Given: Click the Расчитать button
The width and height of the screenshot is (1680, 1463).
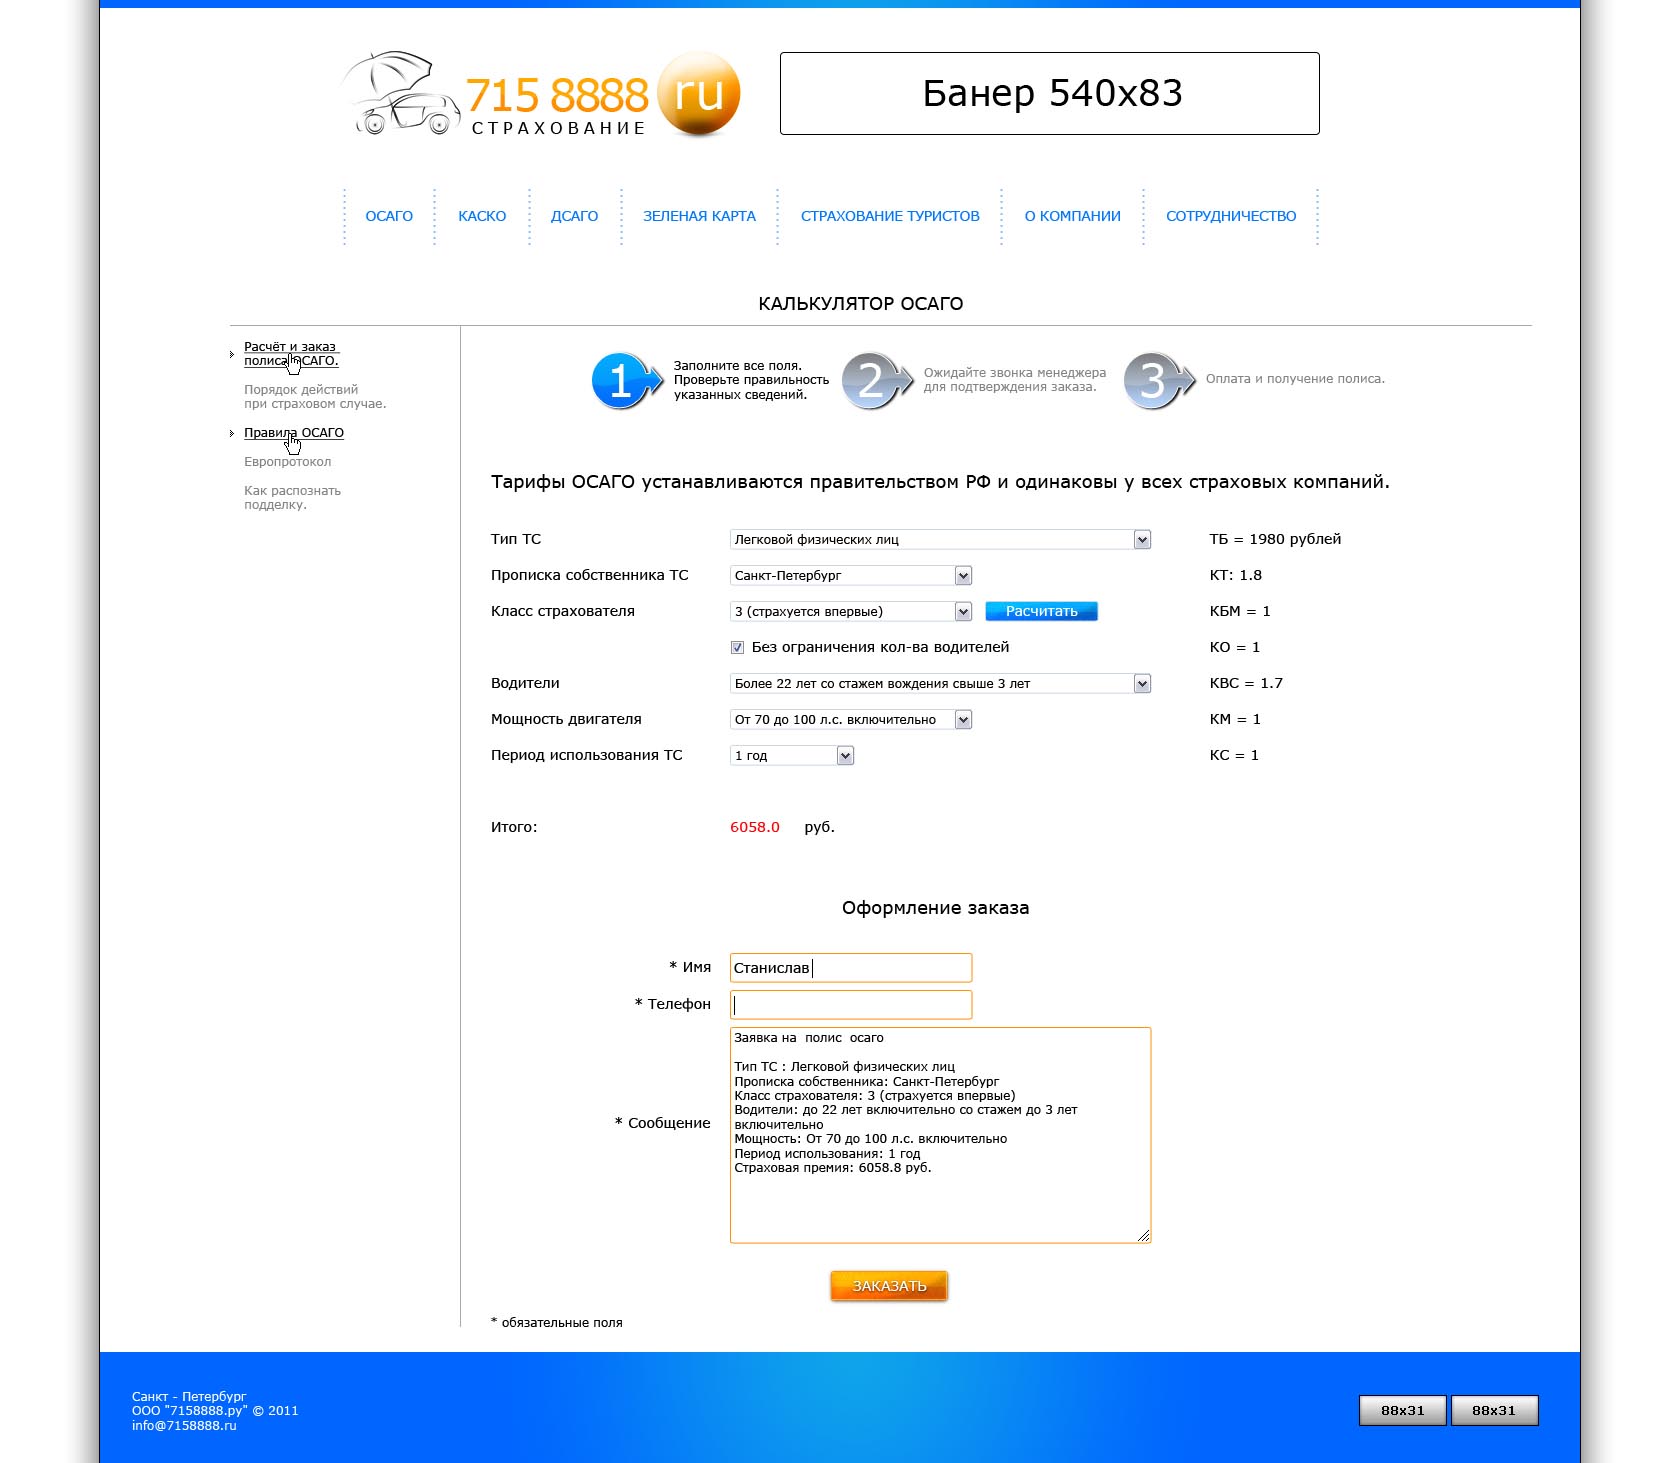Looking at the screenshot, I should [1042, 611].
